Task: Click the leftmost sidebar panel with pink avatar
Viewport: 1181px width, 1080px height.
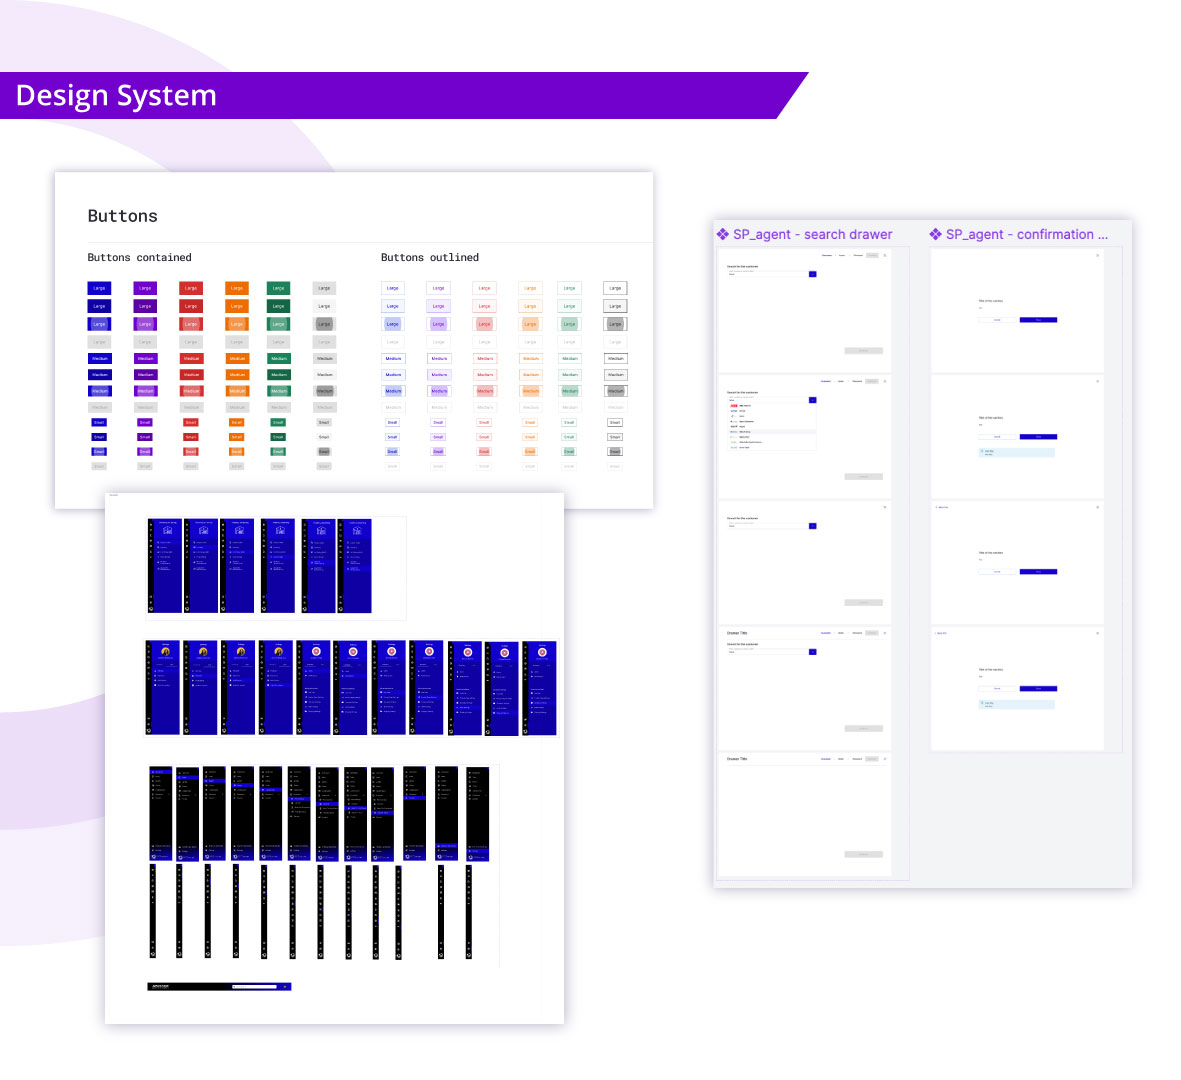Action: point(313,688)
